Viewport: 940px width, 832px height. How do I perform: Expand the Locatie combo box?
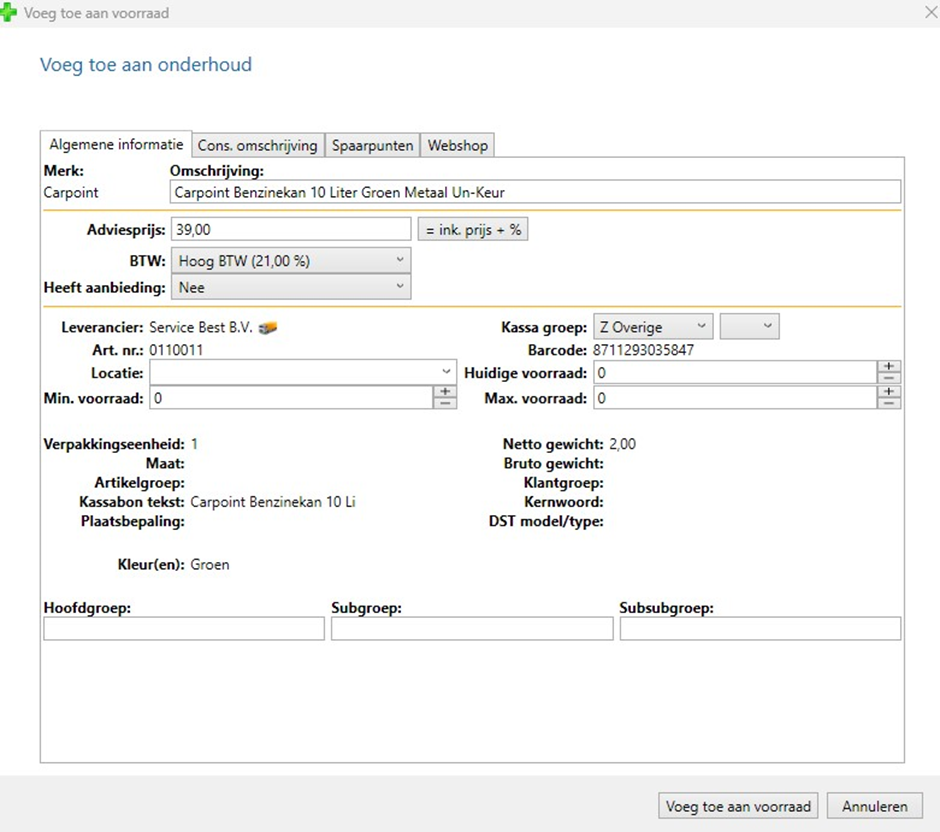(x=446, y=372)
